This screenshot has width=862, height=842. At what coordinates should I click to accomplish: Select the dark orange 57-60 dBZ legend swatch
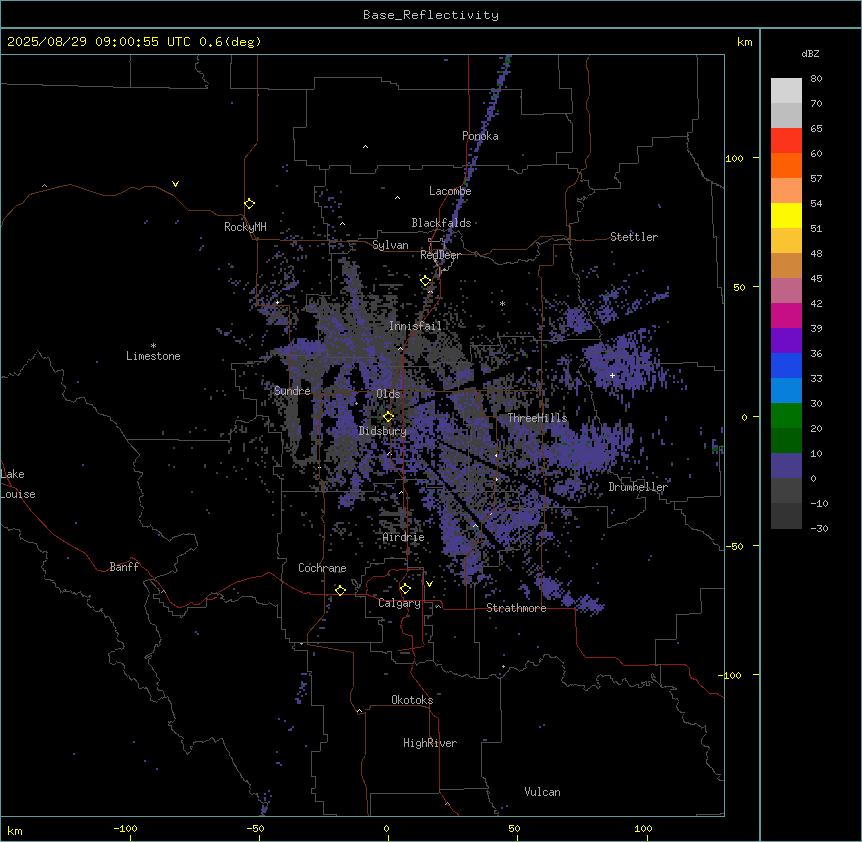(x=786, y=165)
